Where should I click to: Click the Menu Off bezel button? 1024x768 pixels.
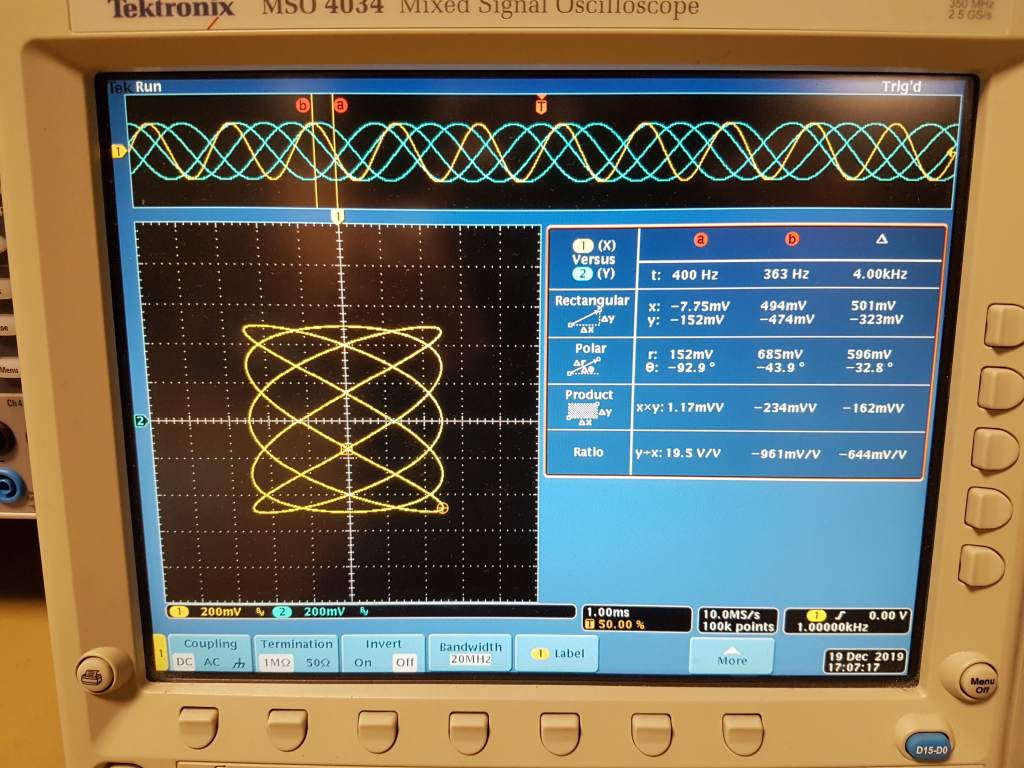(979, 682)
